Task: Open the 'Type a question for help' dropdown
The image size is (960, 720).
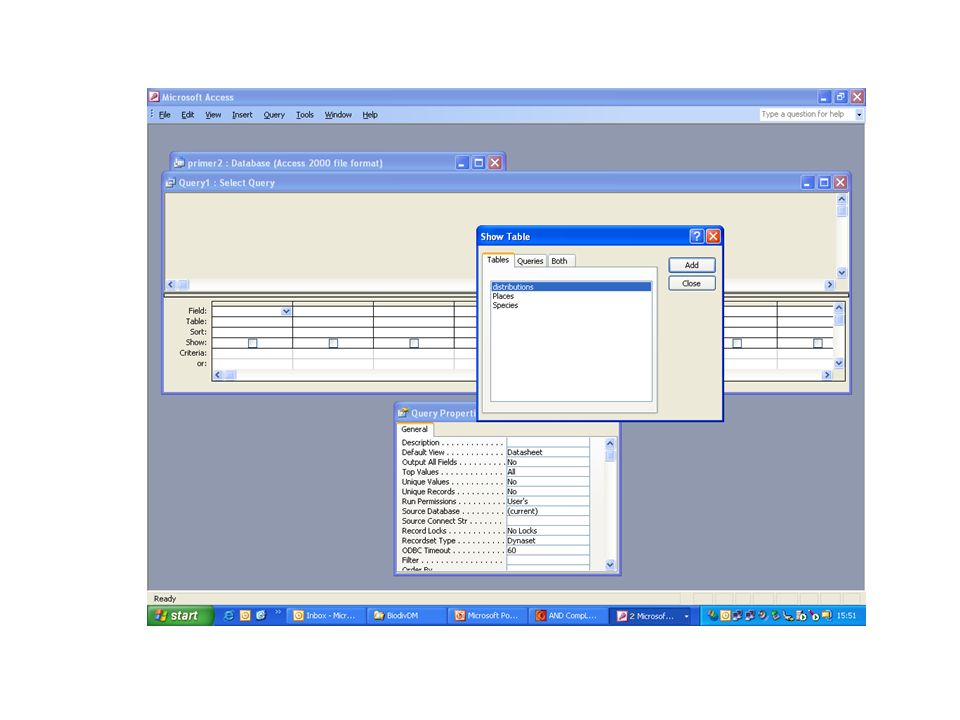Action: pos(859,114)
